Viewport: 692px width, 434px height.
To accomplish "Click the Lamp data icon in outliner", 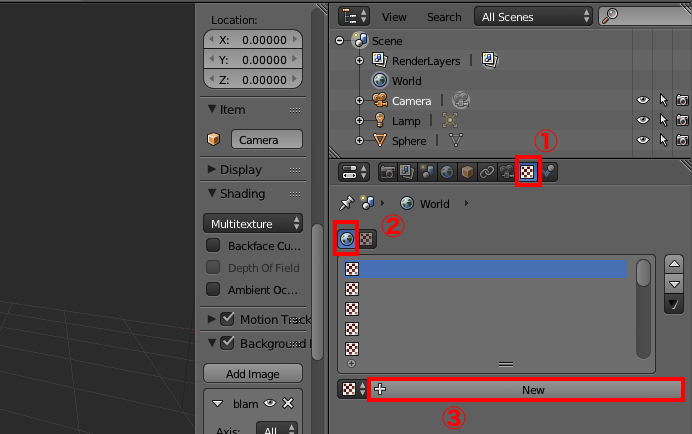I will (450, 120).
